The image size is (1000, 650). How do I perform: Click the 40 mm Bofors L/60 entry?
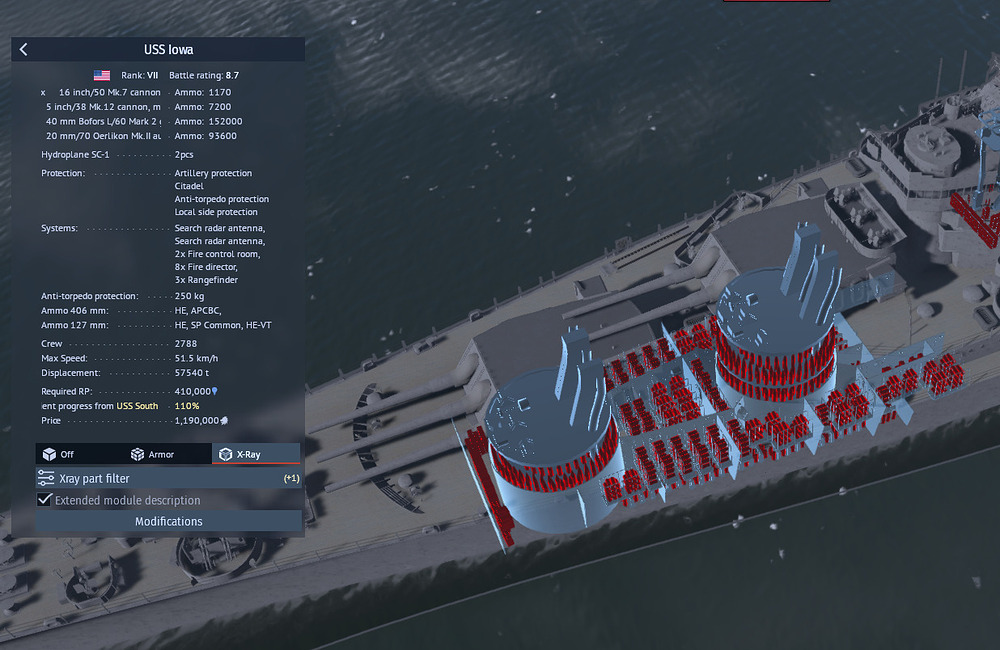coord(103,121)
